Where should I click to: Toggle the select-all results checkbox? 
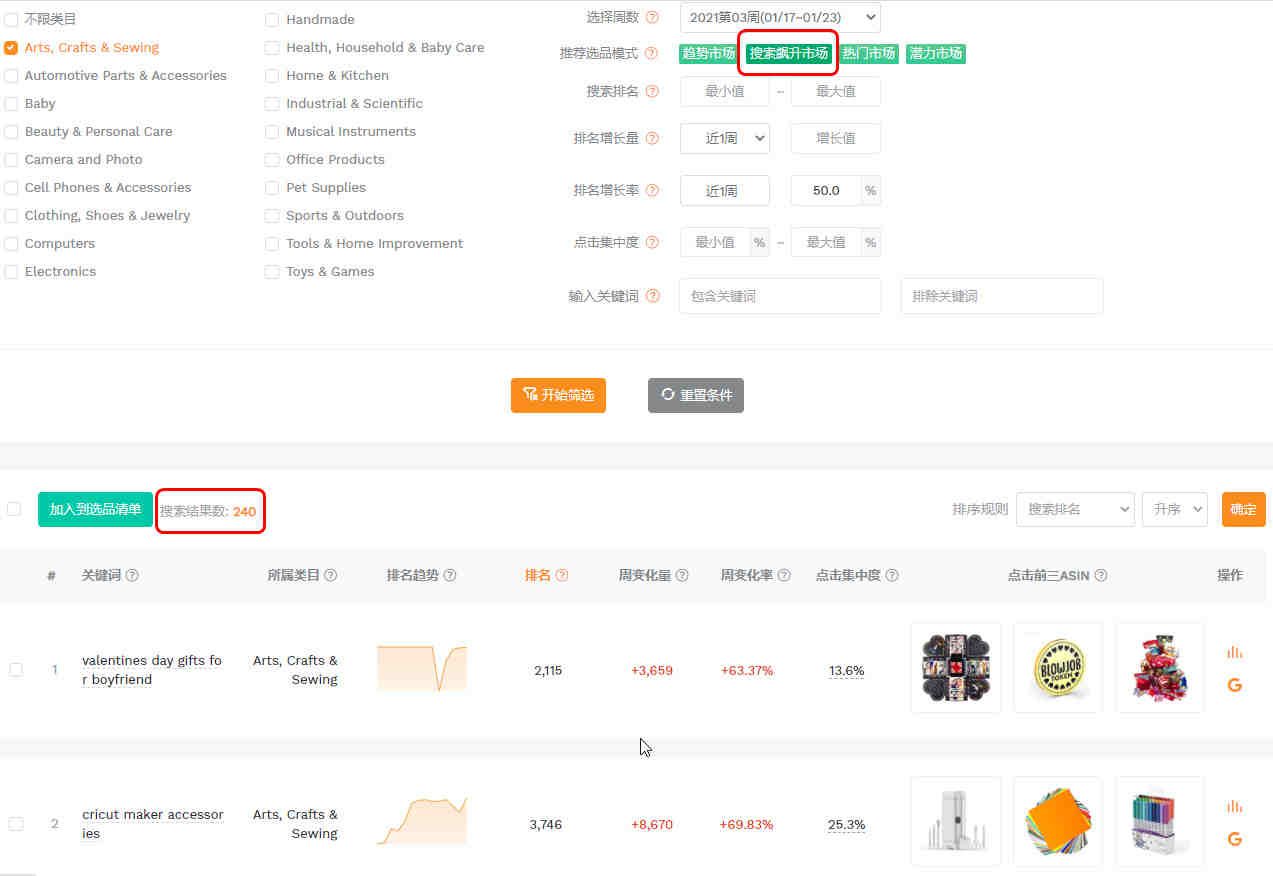click(x=14, y=509)
